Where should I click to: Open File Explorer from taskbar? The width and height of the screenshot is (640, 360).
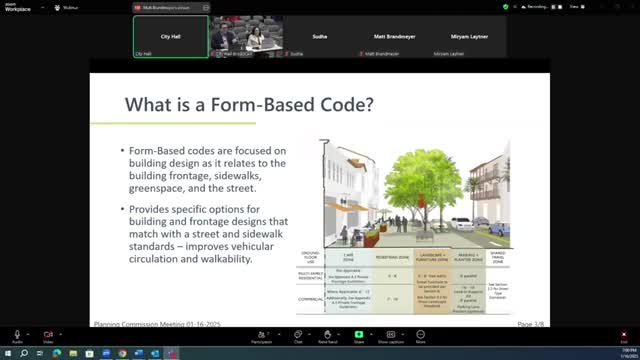tap(73, 353)
